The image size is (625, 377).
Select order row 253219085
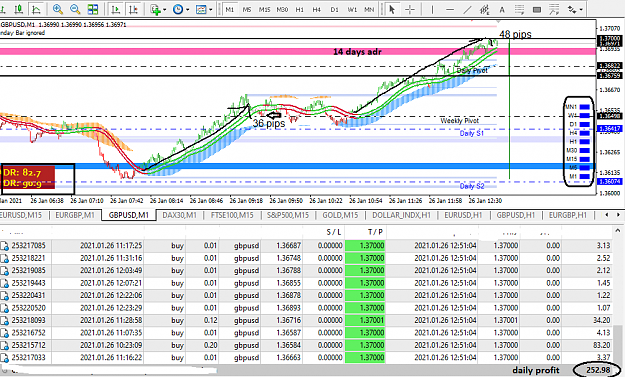(x=306, y=271)
